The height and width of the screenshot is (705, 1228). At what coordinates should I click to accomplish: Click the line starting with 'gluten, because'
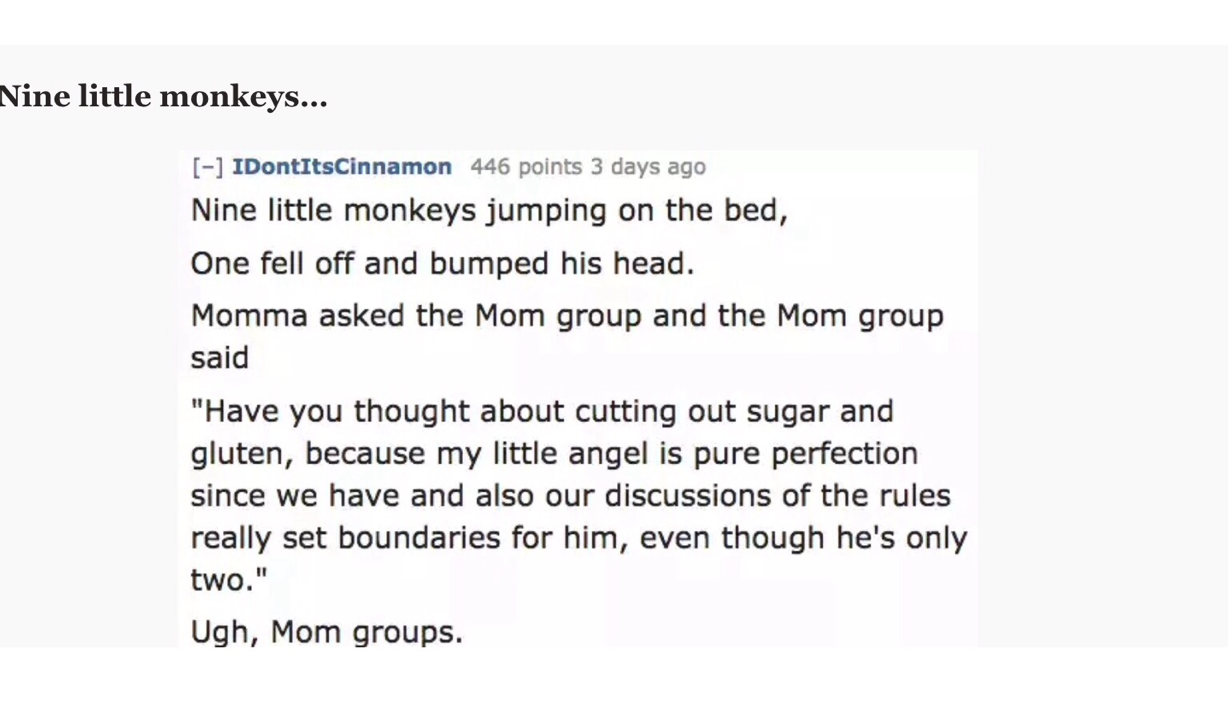pos(553,453)
